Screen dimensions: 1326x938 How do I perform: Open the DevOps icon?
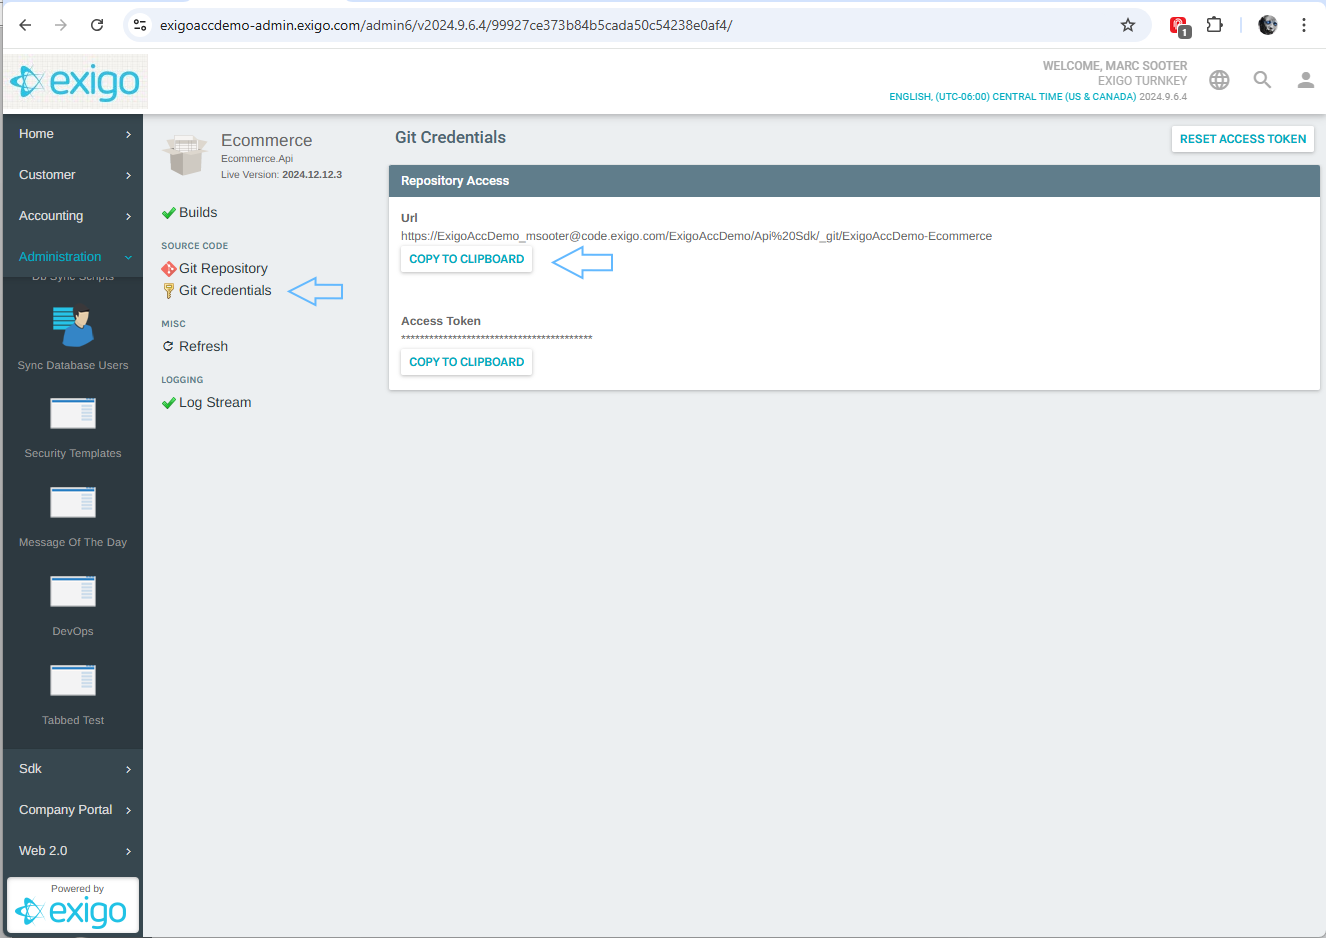click(72, 592)
